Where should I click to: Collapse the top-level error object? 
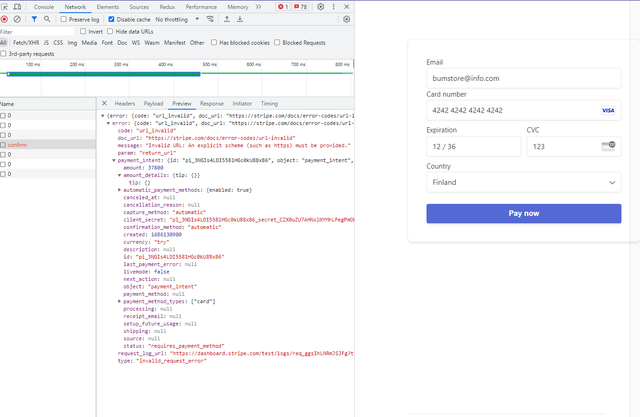pos(103,116)
